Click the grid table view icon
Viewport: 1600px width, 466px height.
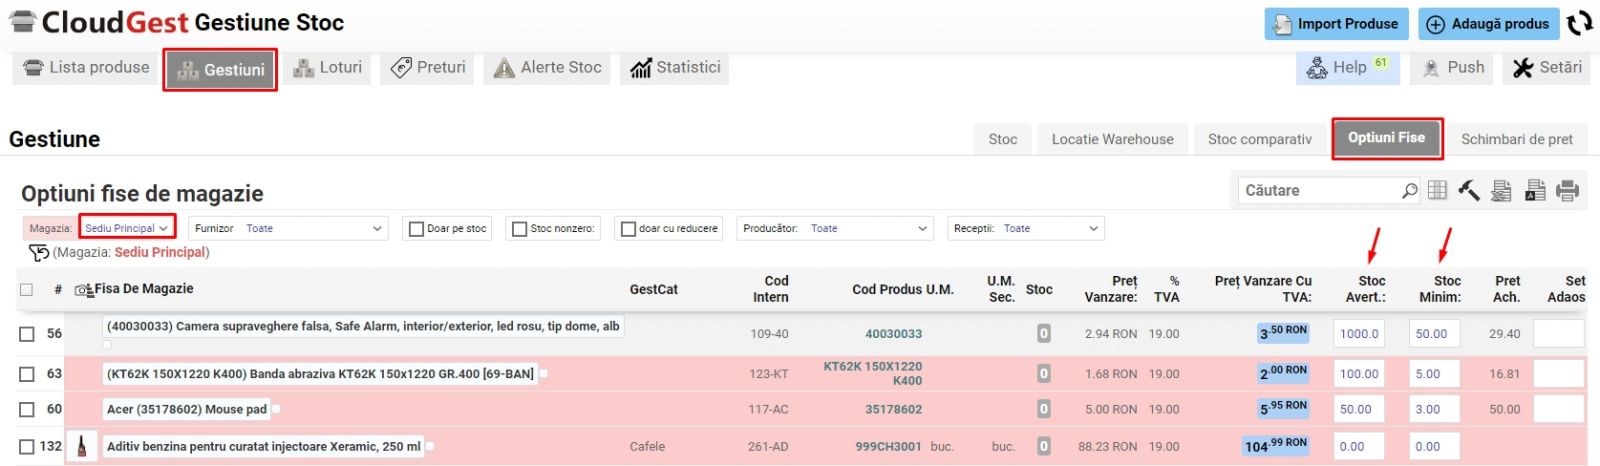1437,190
